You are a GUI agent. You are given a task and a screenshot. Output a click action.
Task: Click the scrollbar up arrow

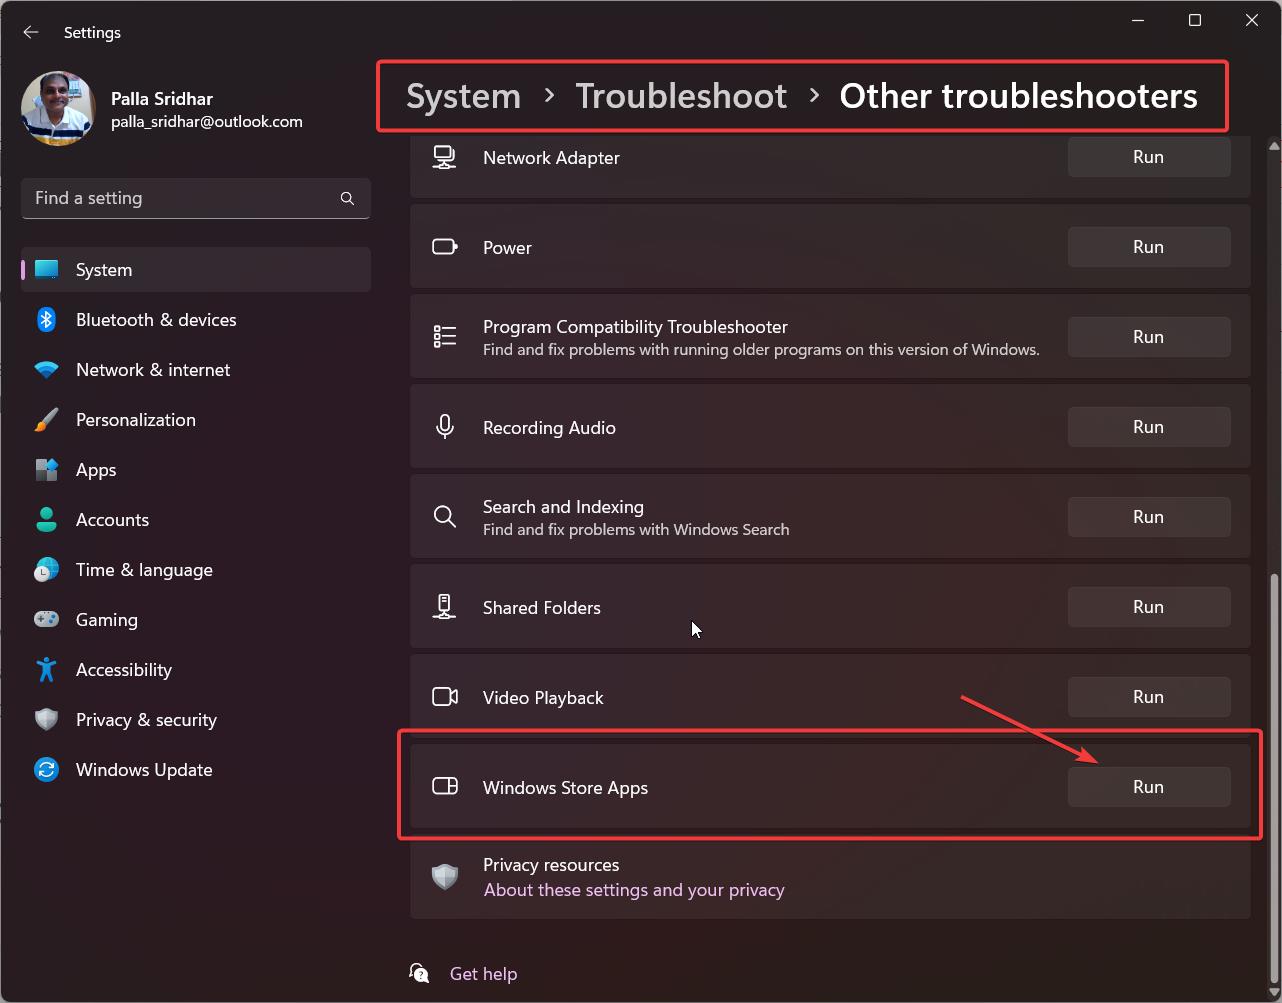[x=1274, y=146]
